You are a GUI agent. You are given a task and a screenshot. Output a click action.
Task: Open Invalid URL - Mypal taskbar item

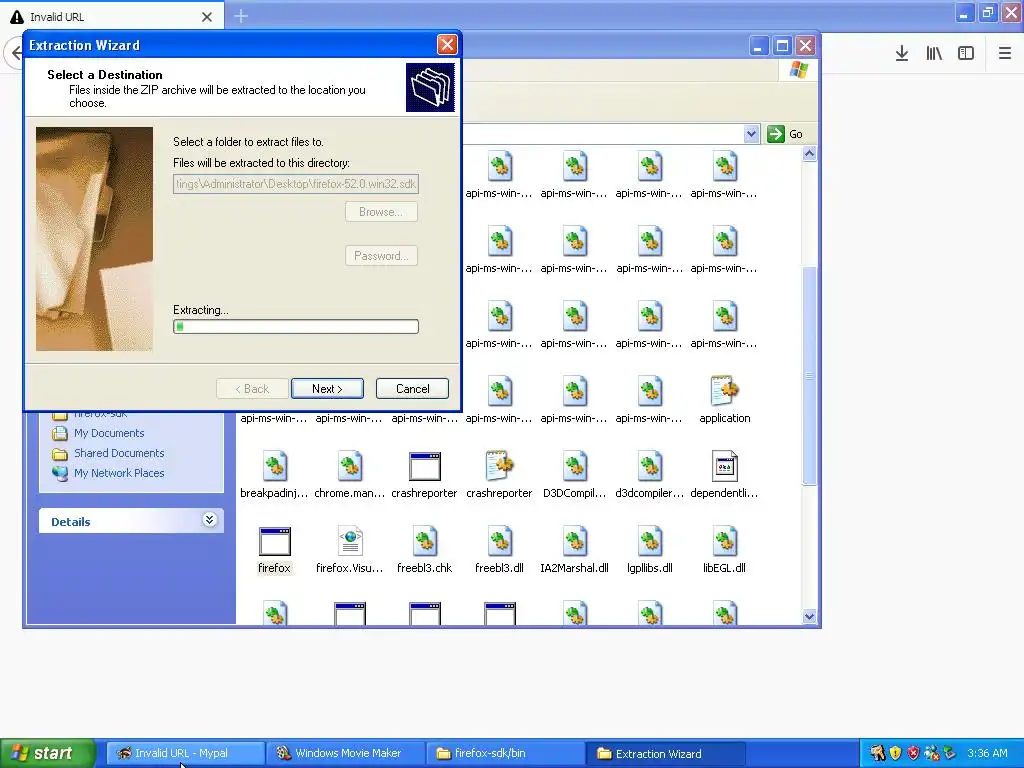[185, 753]
